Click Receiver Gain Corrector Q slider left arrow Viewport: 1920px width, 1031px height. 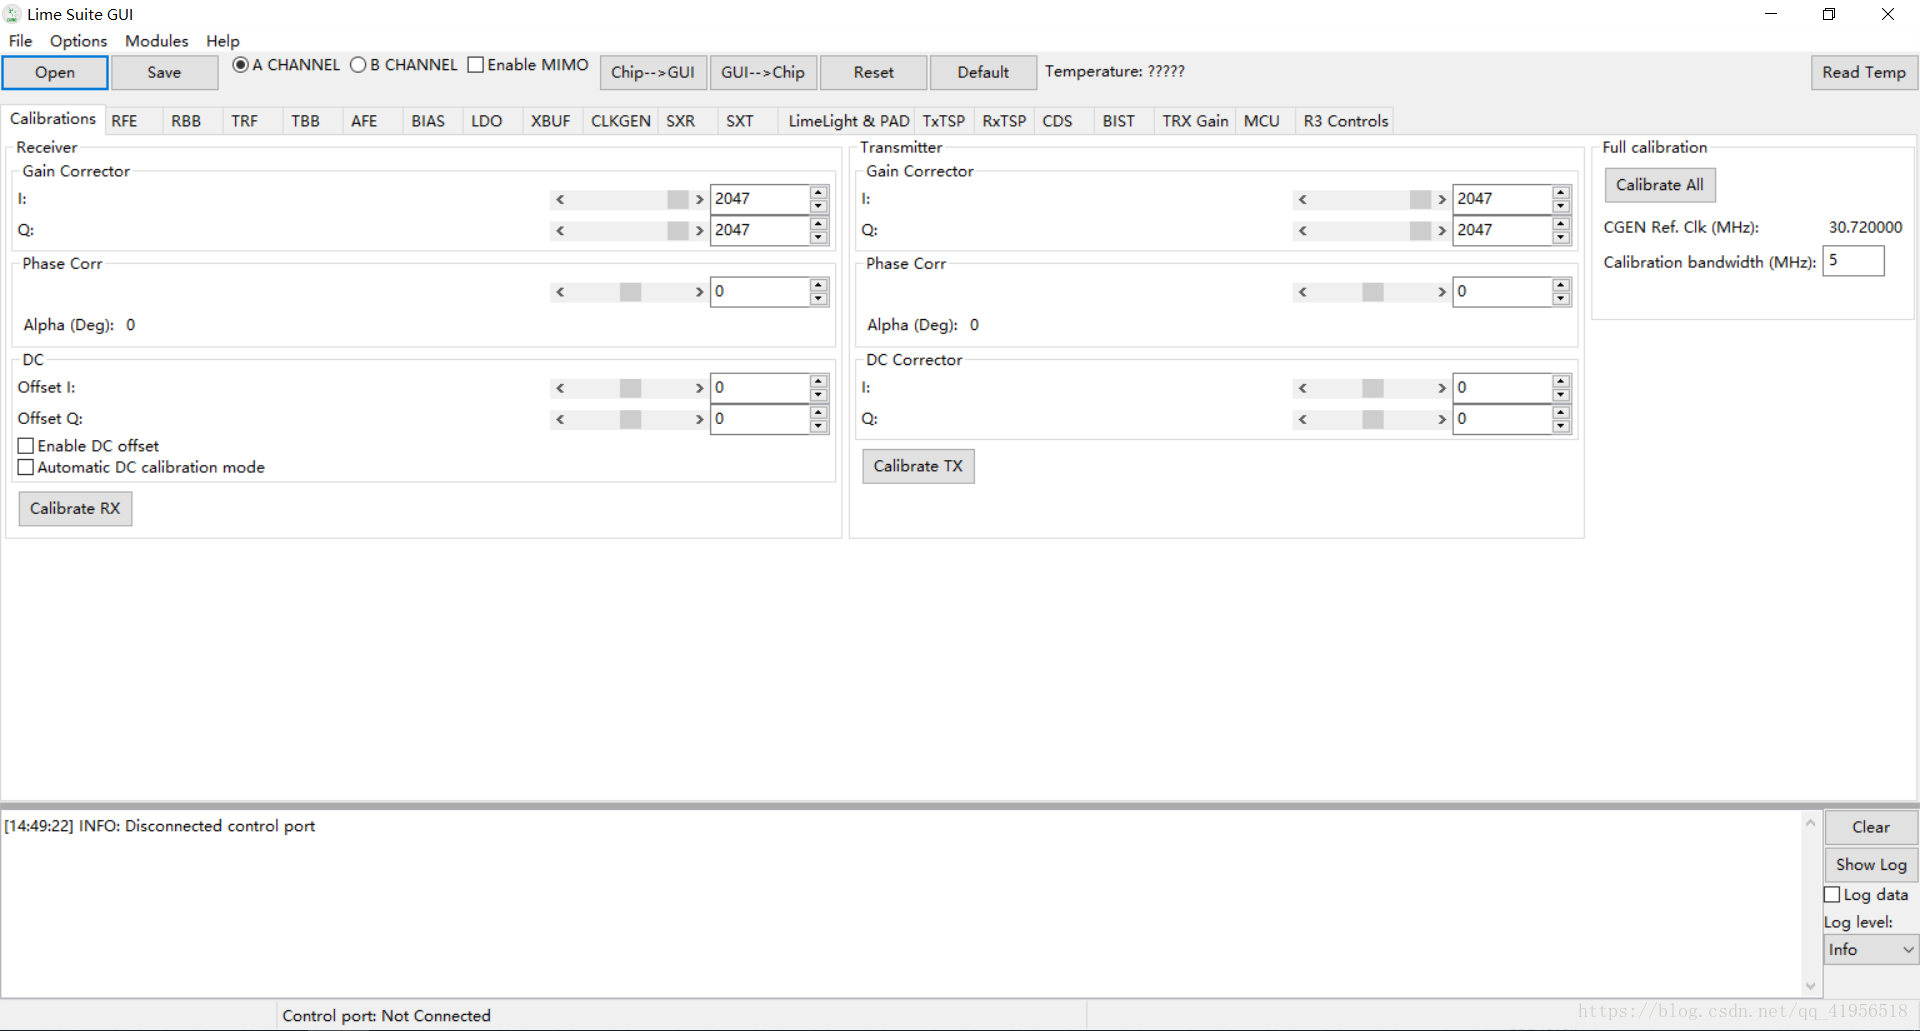[560, 231]
